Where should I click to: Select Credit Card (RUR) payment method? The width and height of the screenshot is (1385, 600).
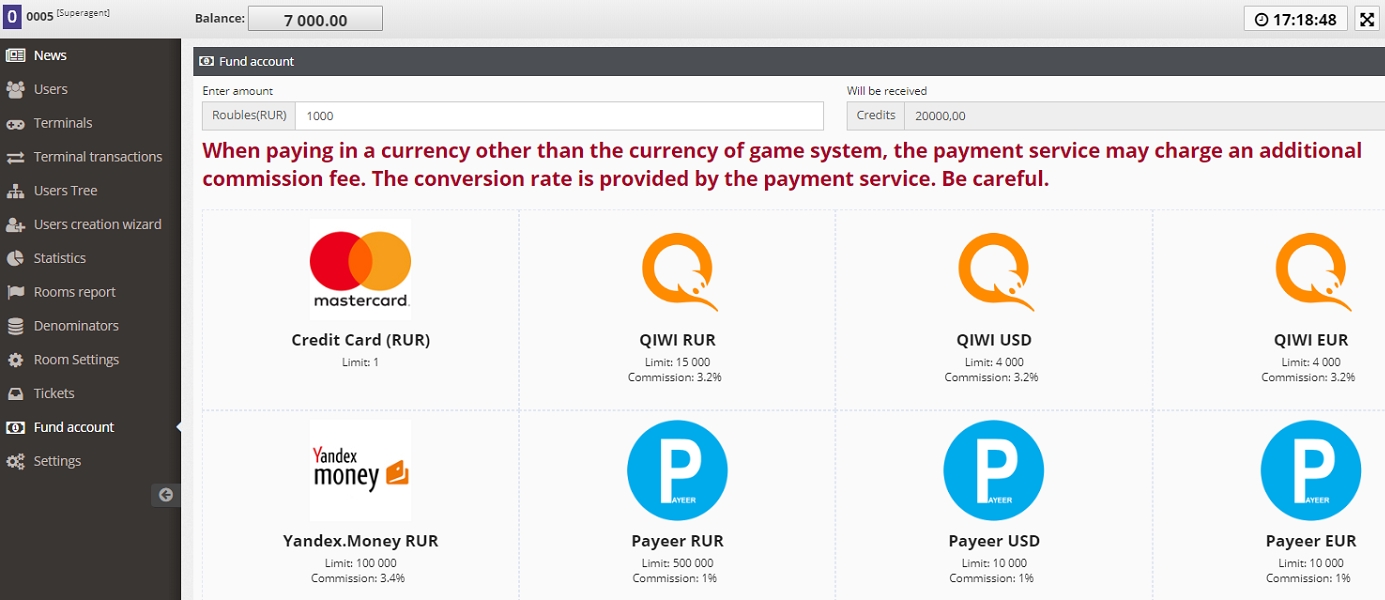pyautogui.click(x=360, y=300)
